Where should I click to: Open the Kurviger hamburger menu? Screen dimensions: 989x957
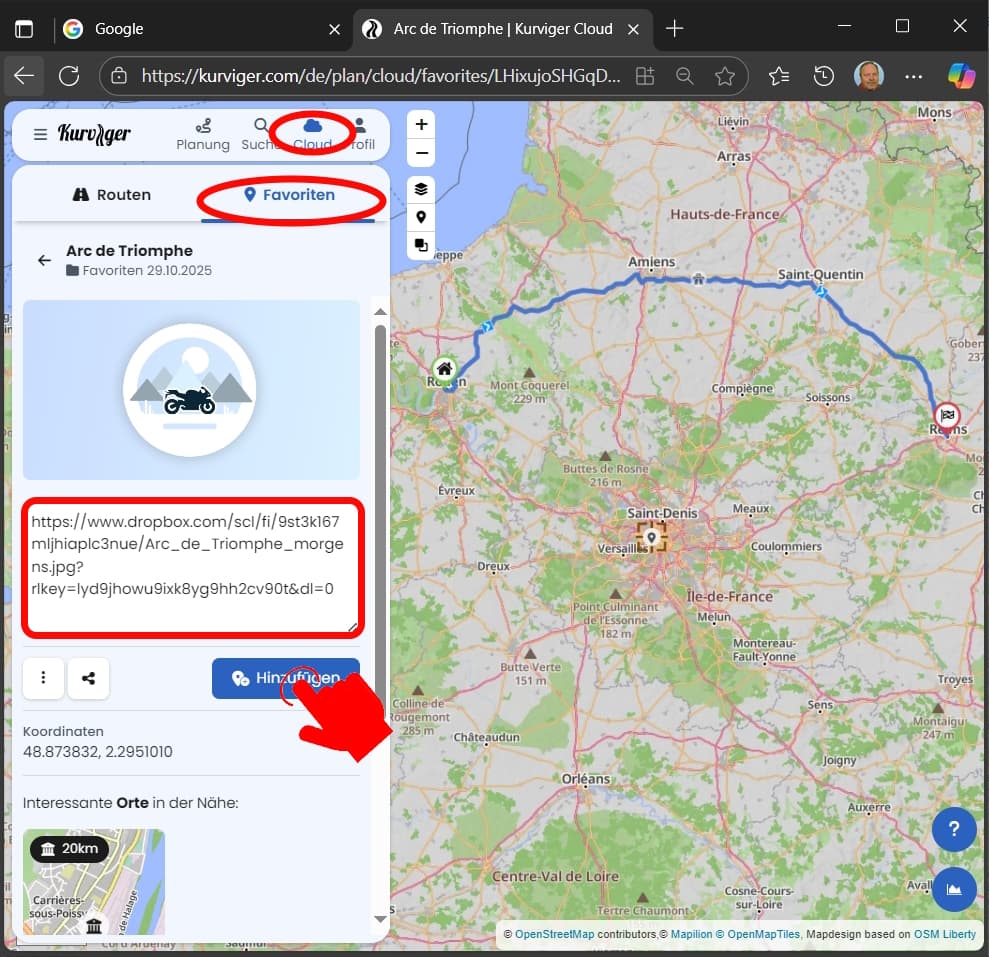coord(40,134)
